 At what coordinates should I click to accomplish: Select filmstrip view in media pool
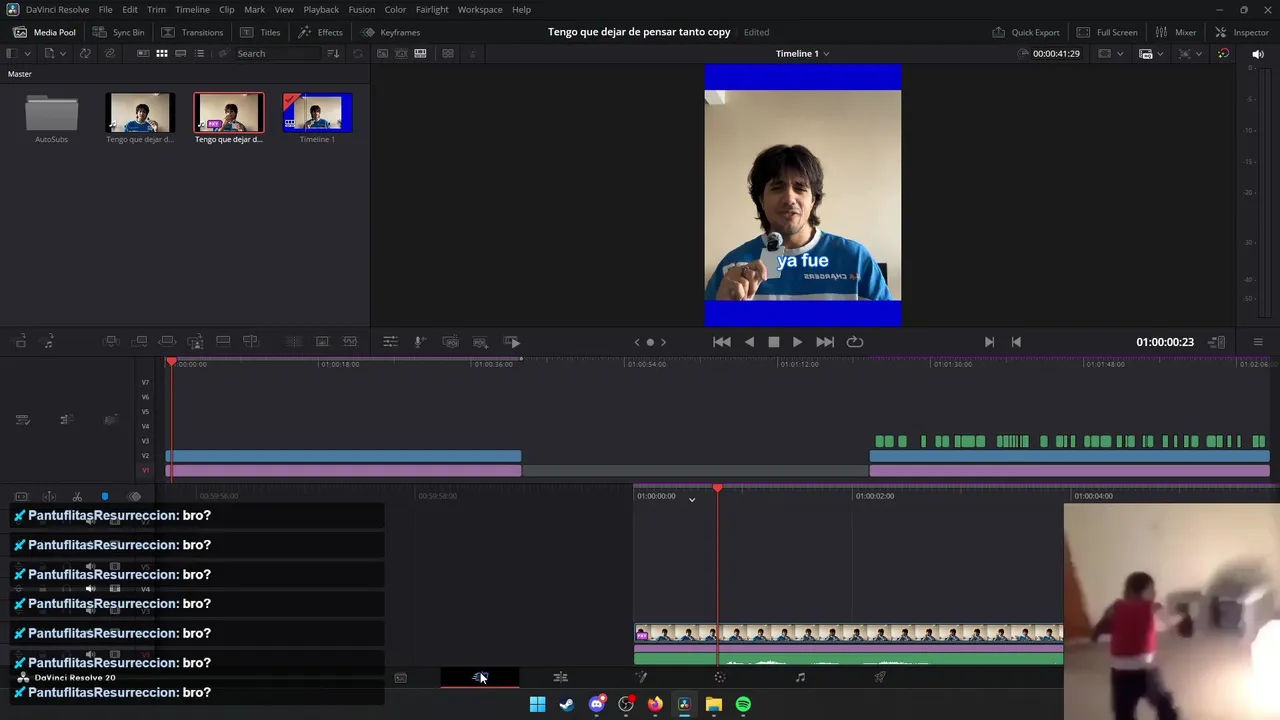pyautogui.click(x=180, y=53)
